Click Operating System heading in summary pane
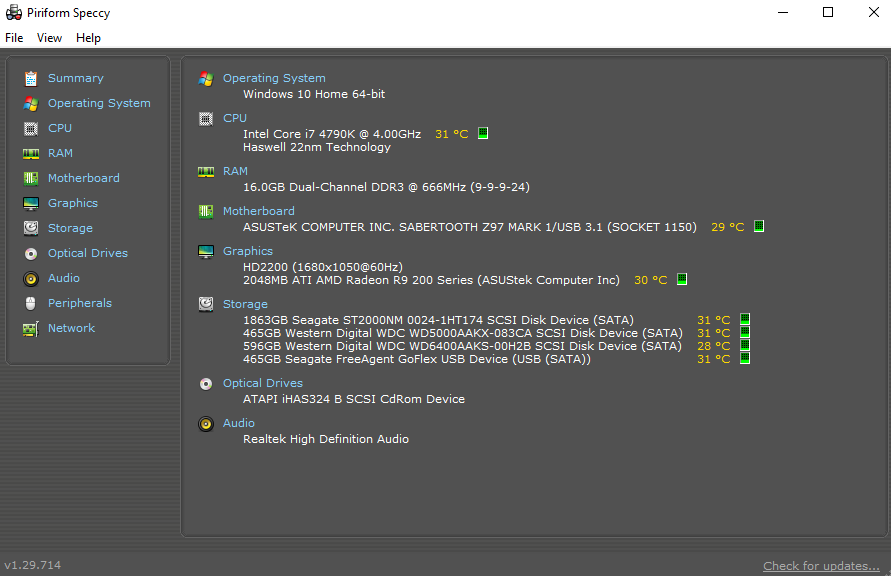 274,78
